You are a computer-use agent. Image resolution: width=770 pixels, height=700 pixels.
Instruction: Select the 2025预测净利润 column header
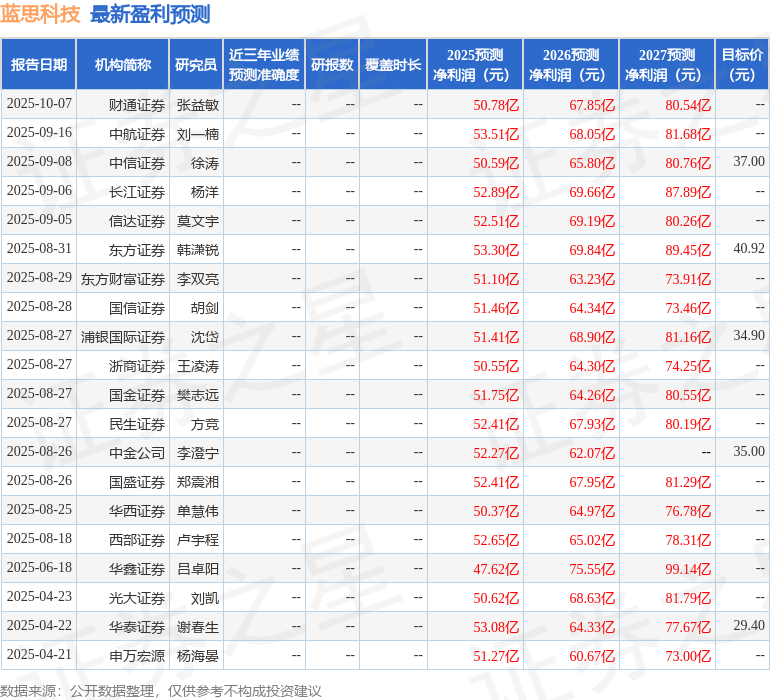475,65
